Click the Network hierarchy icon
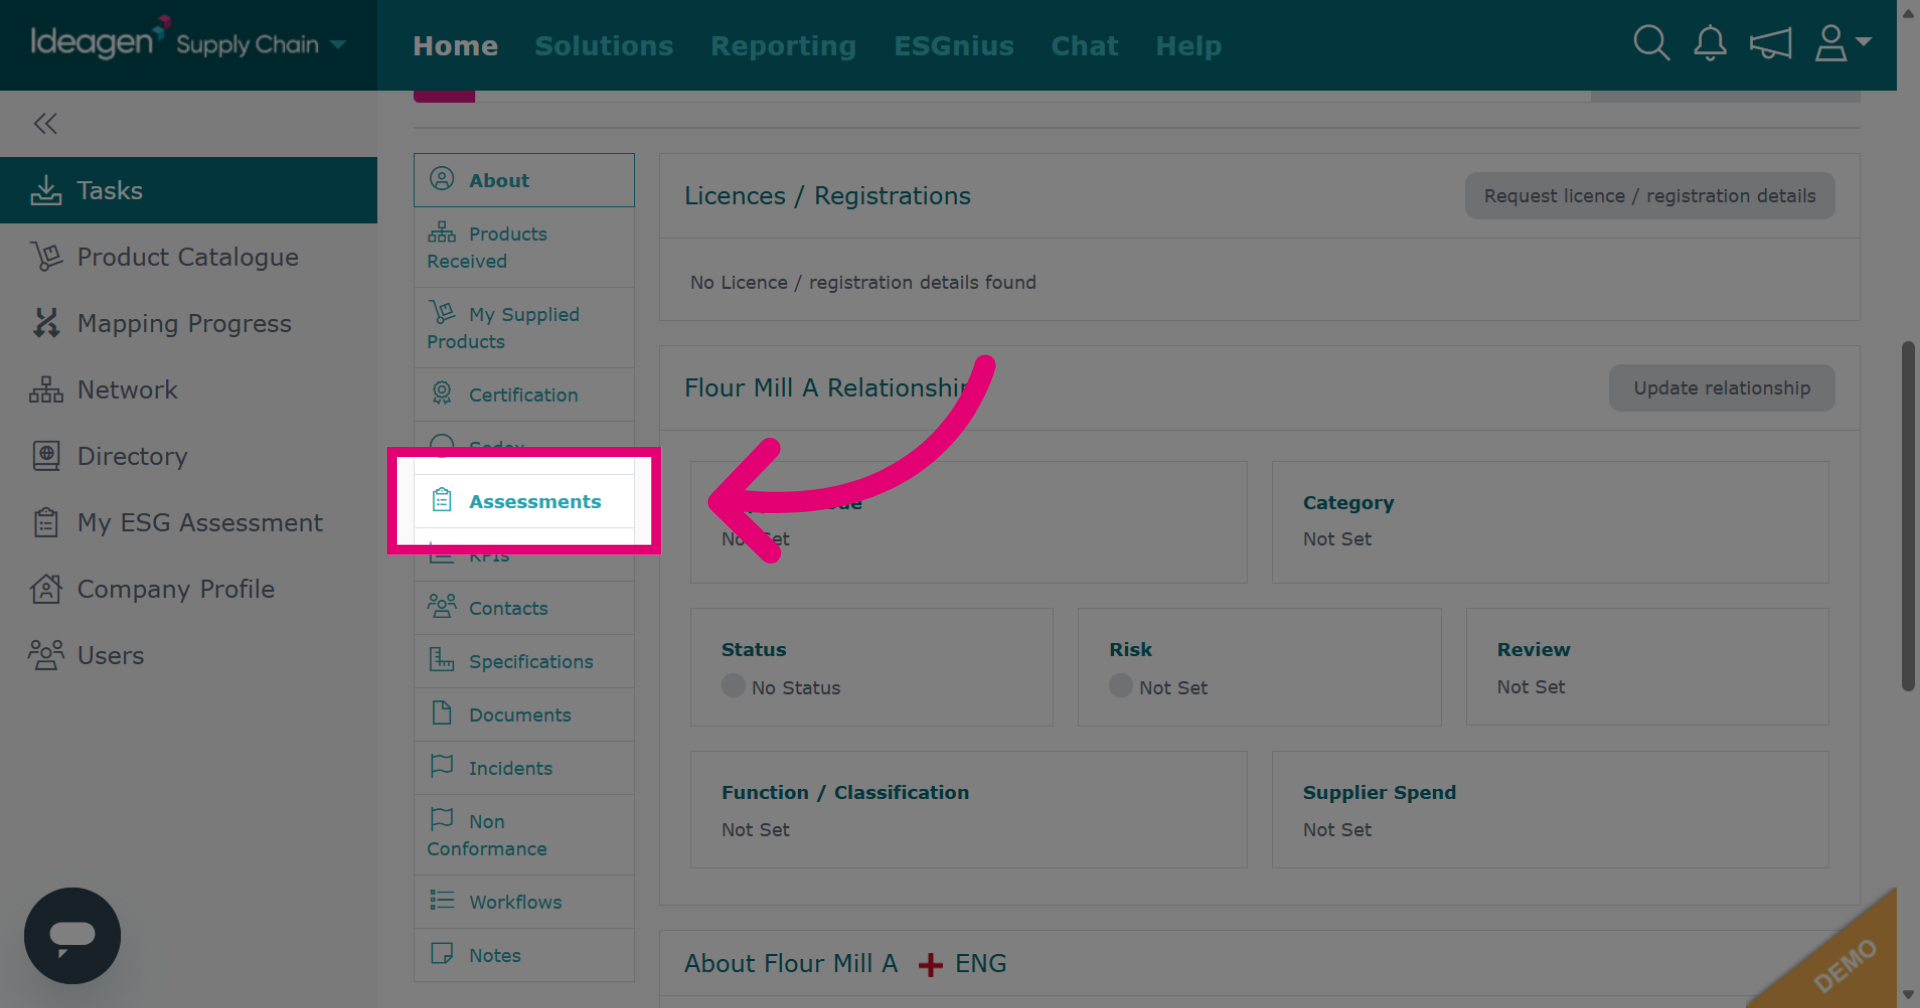The height and width of the screenshot is (1008, 1920). click(x=46, y=390)
